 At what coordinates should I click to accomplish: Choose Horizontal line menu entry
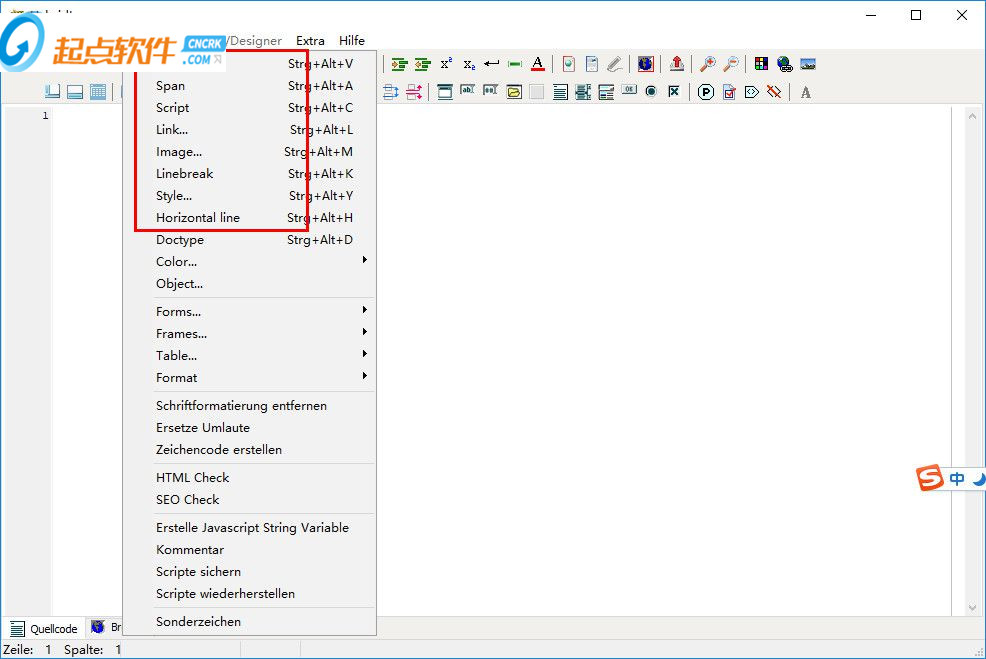250,218
